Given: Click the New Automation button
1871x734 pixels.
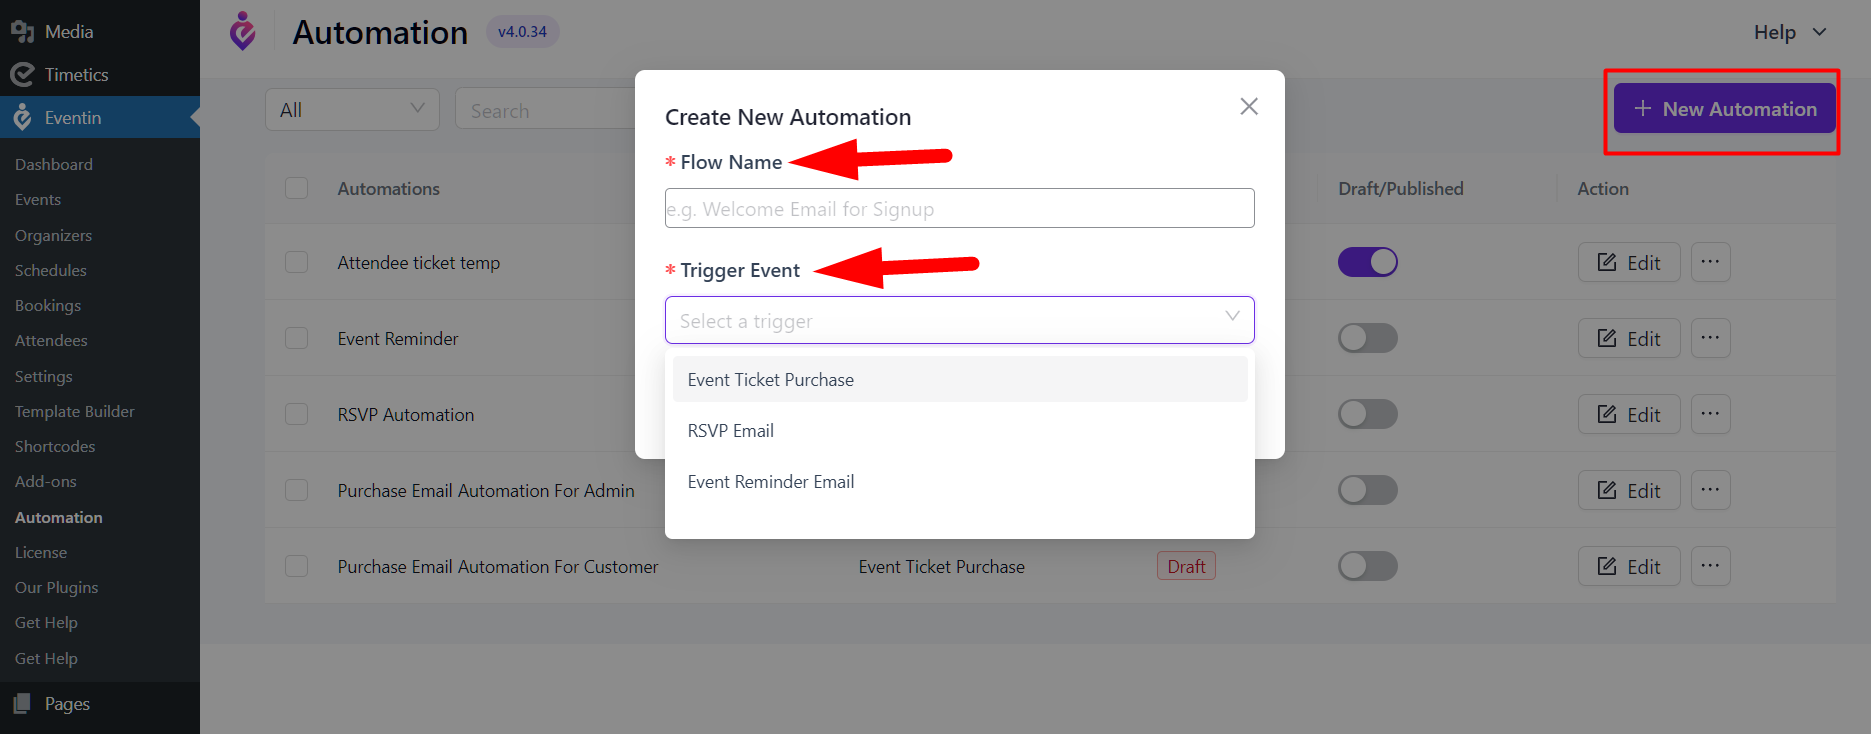Looking at the screenshot, I should [x=1725, y=108].
